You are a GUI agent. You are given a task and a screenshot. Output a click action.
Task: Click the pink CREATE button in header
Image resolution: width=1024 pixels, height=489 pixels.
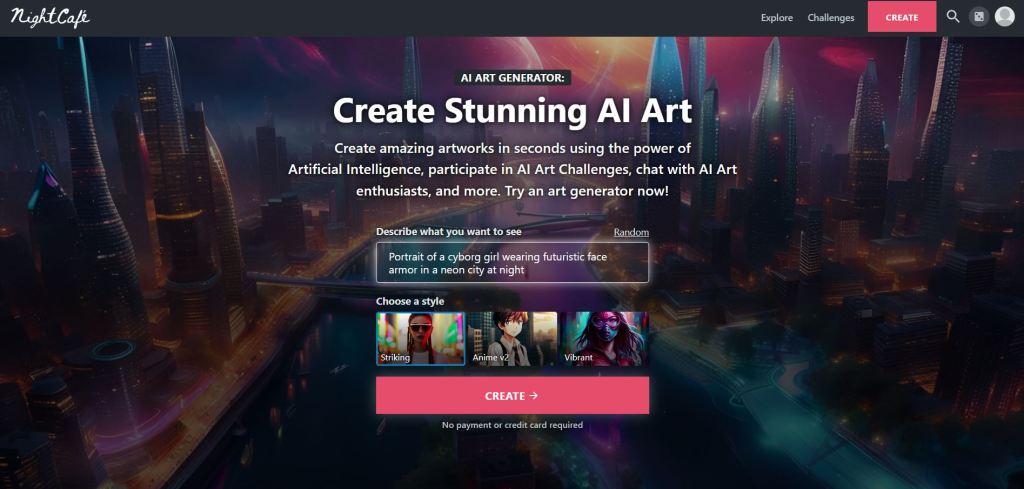click(902, 17)
